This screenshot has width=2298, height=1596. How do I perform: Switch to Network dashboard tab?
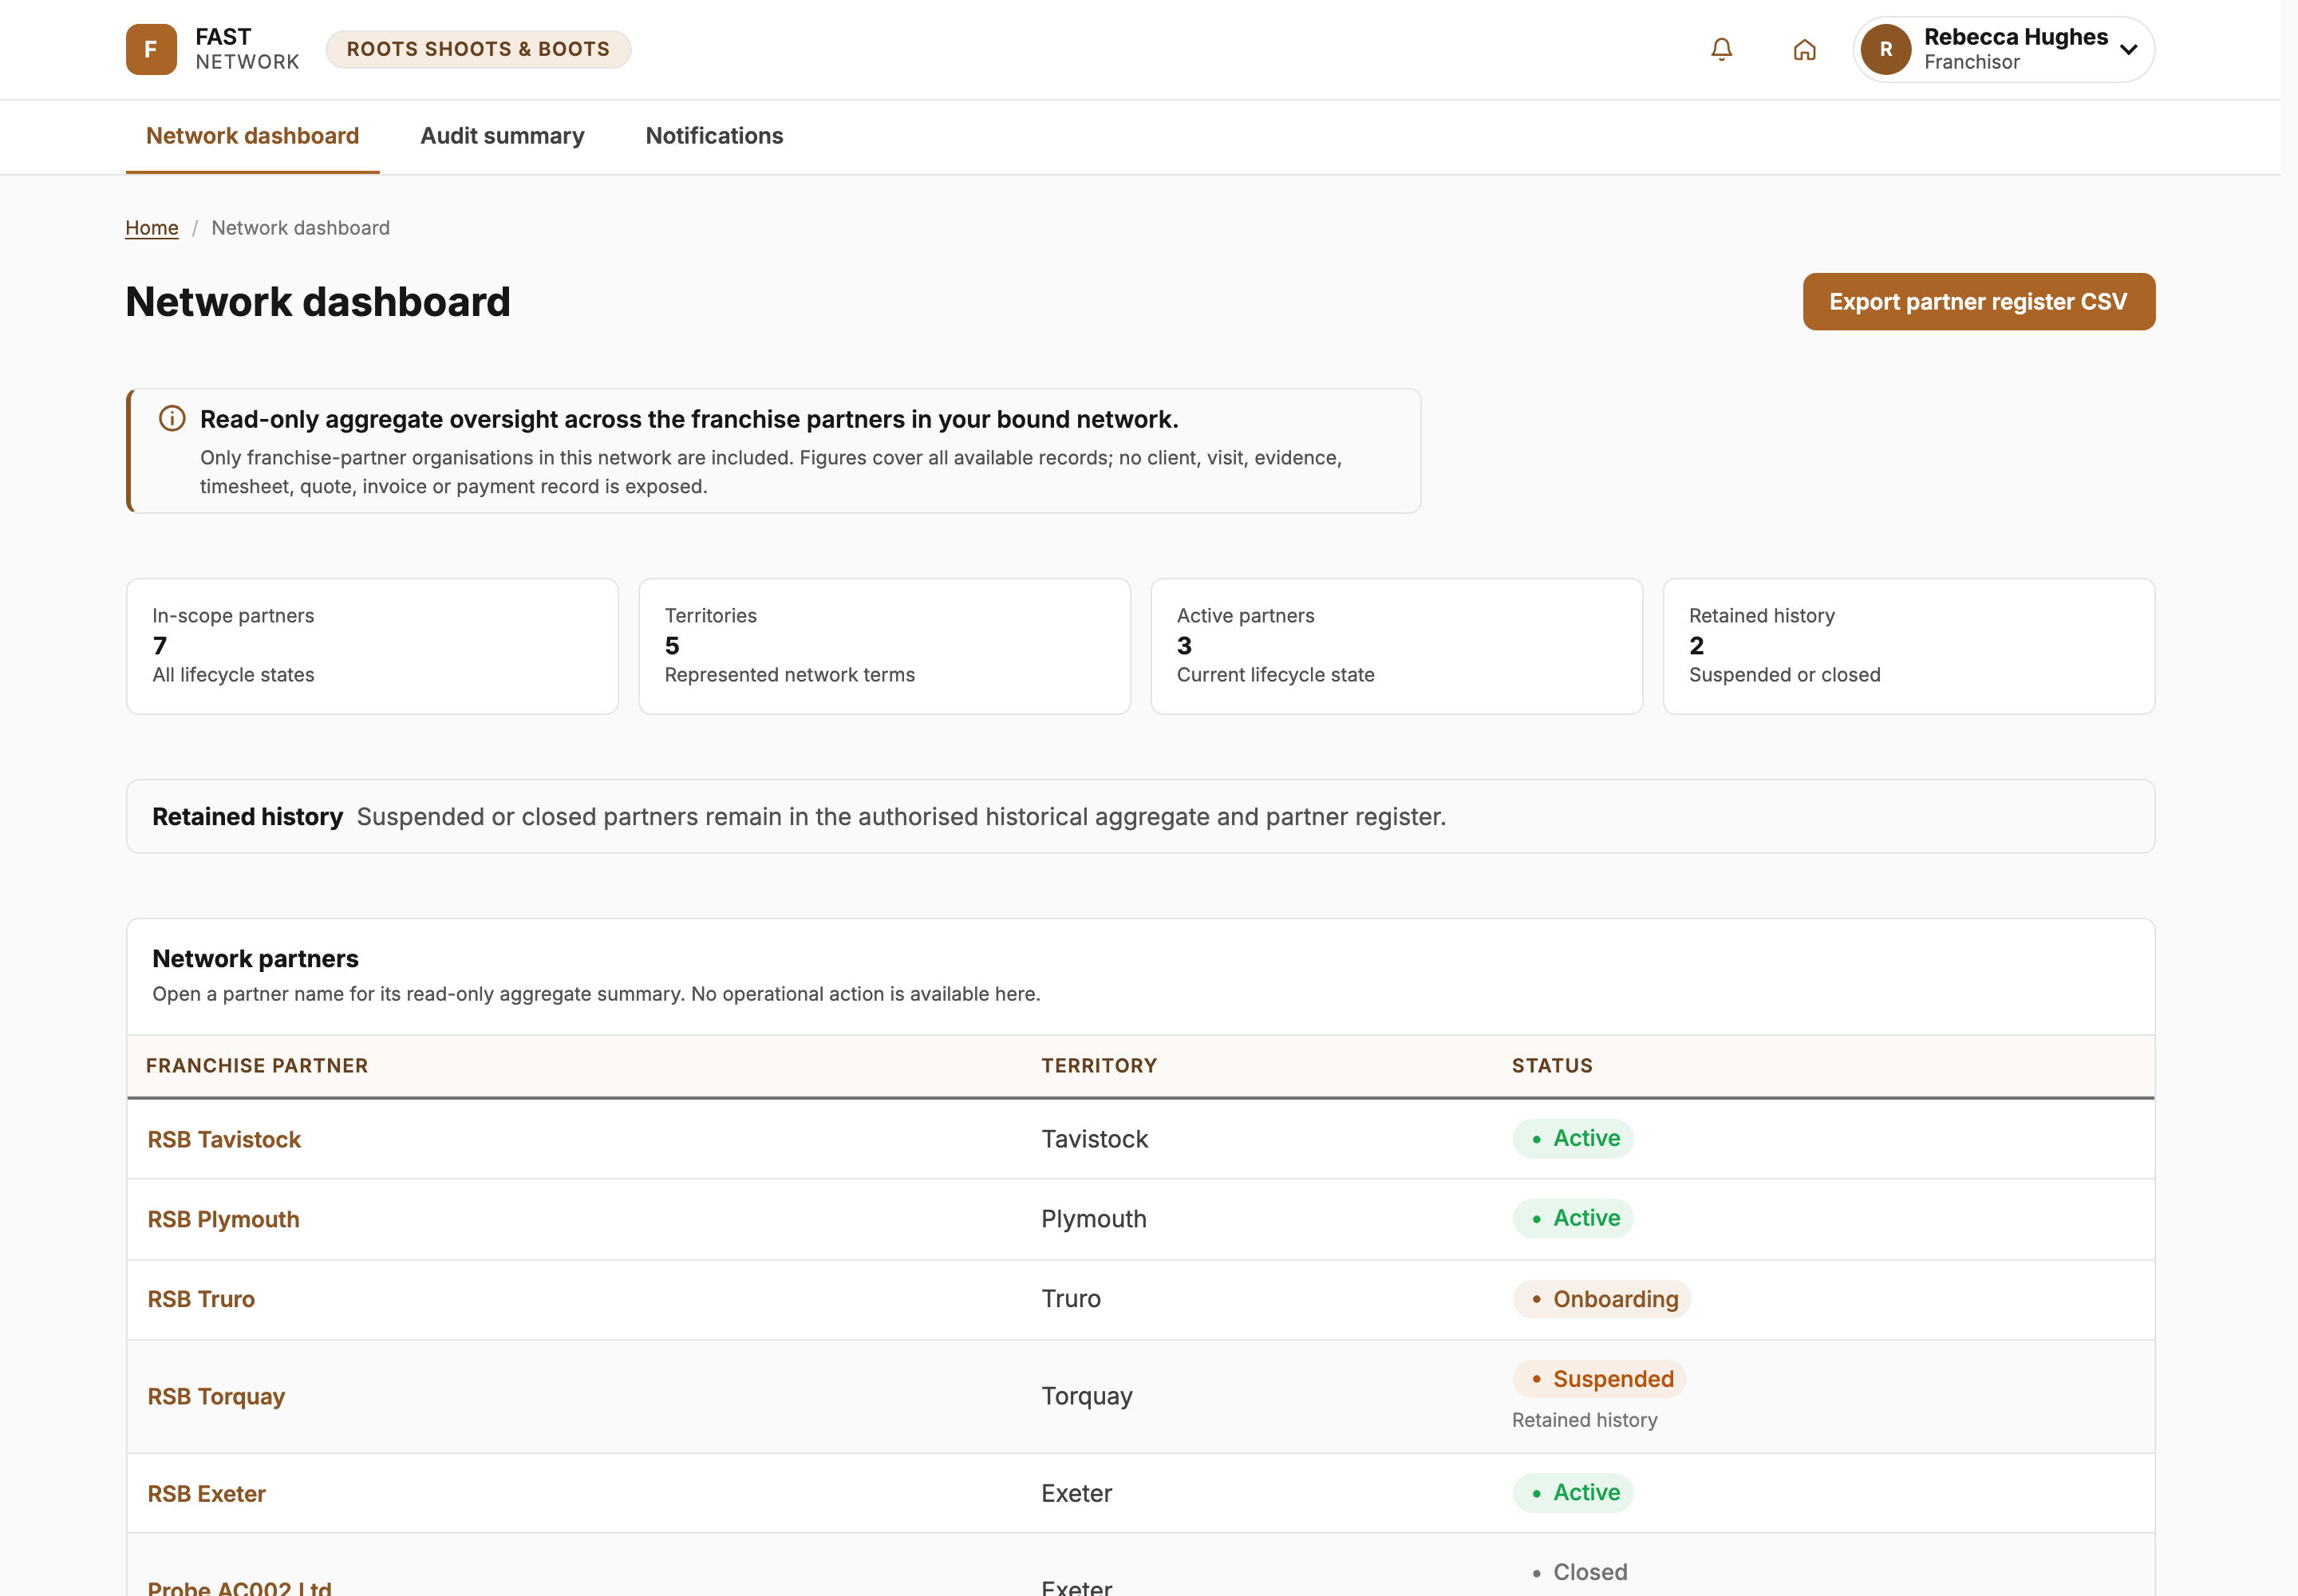pos(252,136)
